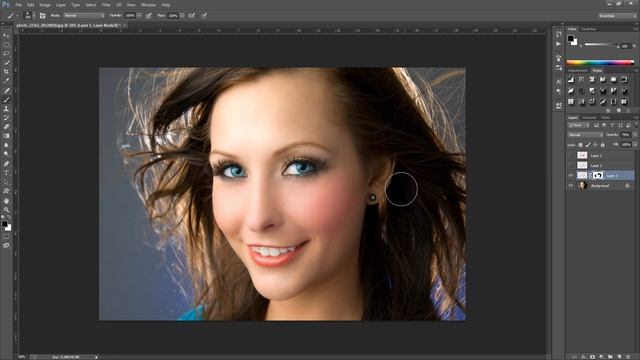Lock transparent pixels in Layers panel
The image size is (640, 360).
[x=580, y=145]
